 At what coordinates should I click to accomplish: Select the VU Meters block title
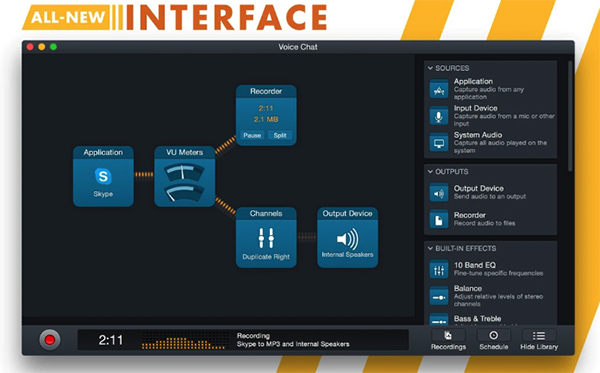pos(184,152)
